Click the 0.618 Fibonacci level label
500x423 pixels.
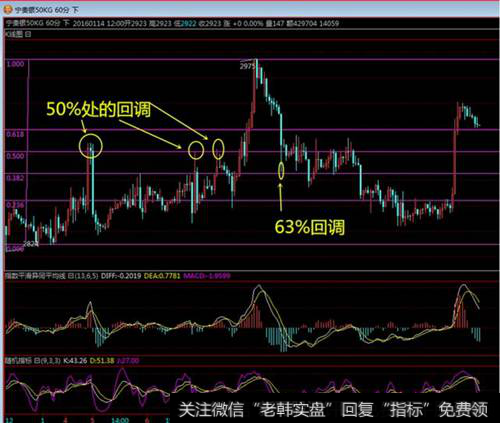point(15,134)
